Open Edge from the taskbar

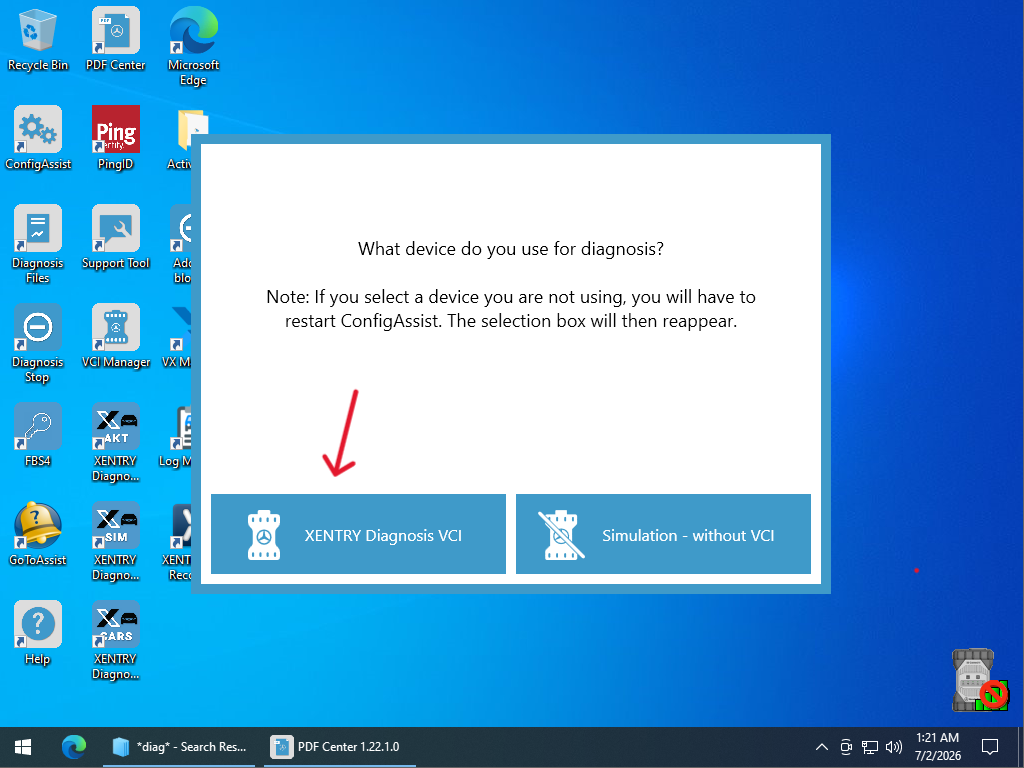[x=74, y=746]
